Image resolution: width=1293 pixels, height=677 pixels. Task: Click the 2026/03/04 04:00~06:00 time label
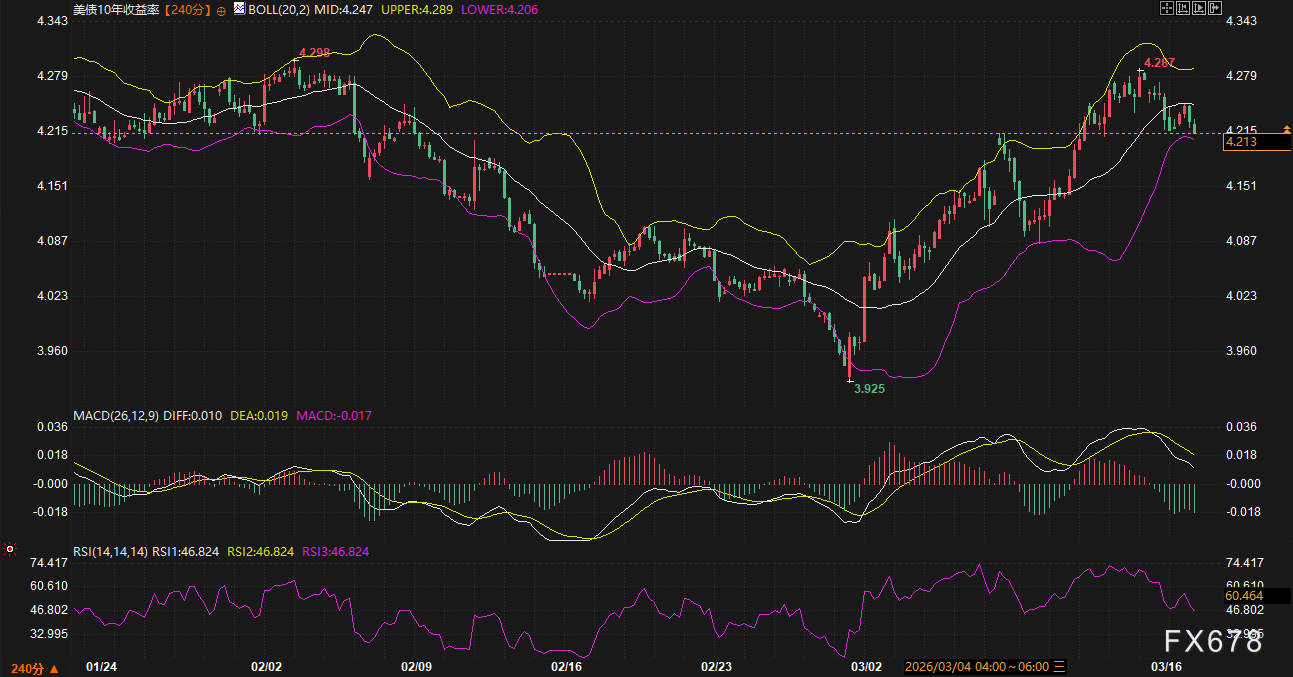976,666
